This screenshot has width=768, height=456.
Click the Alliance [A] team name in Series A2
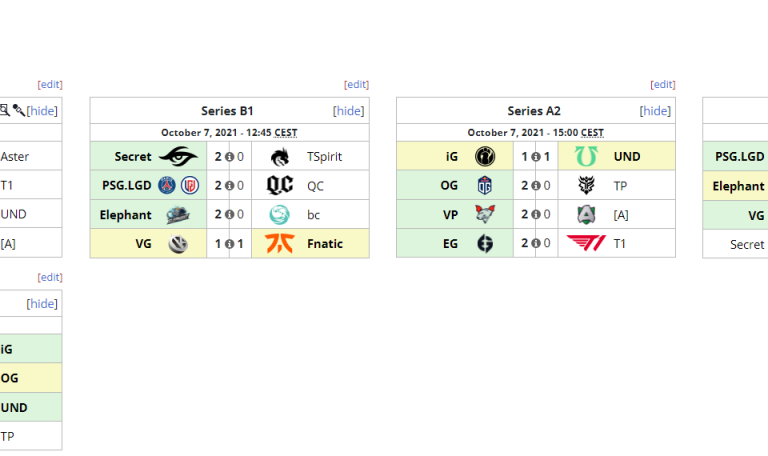(x=621, y=214)
